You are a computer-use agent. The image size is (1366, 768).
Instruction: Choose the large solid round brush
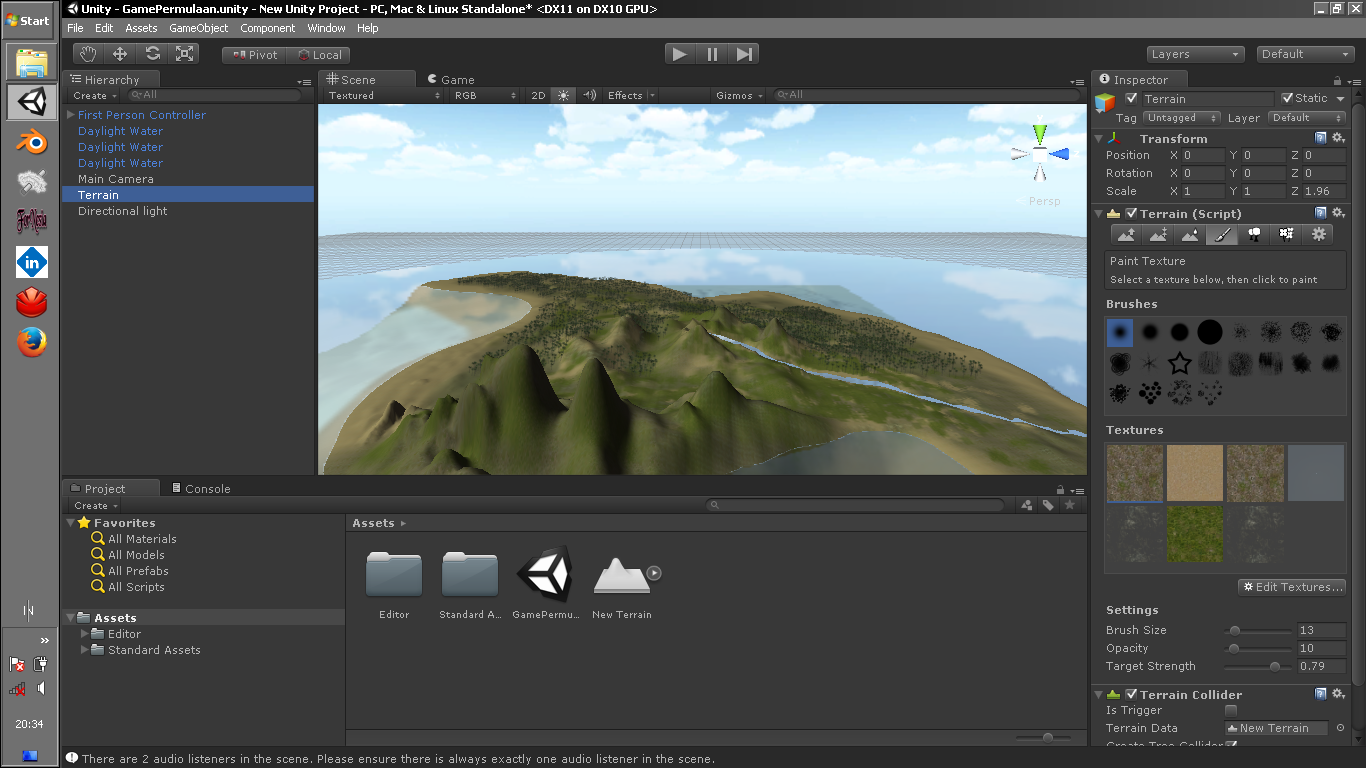1210,333
